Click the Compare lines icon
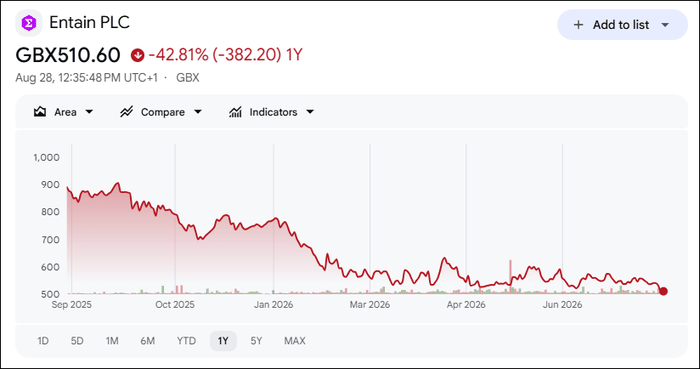 [x=127, y=112]
